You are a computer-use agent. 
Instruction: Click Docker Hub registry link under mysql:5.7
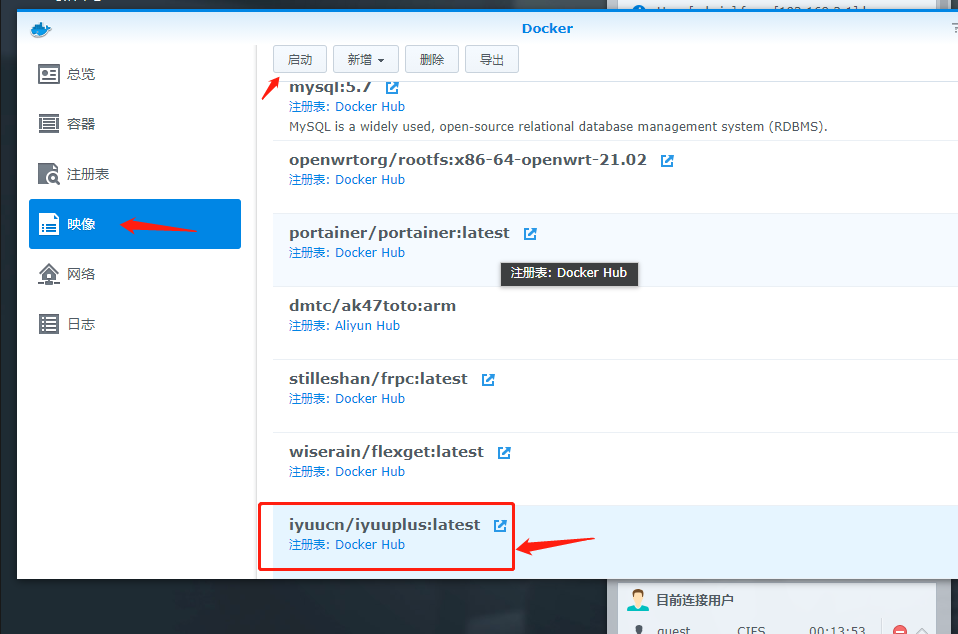[370, 106]
